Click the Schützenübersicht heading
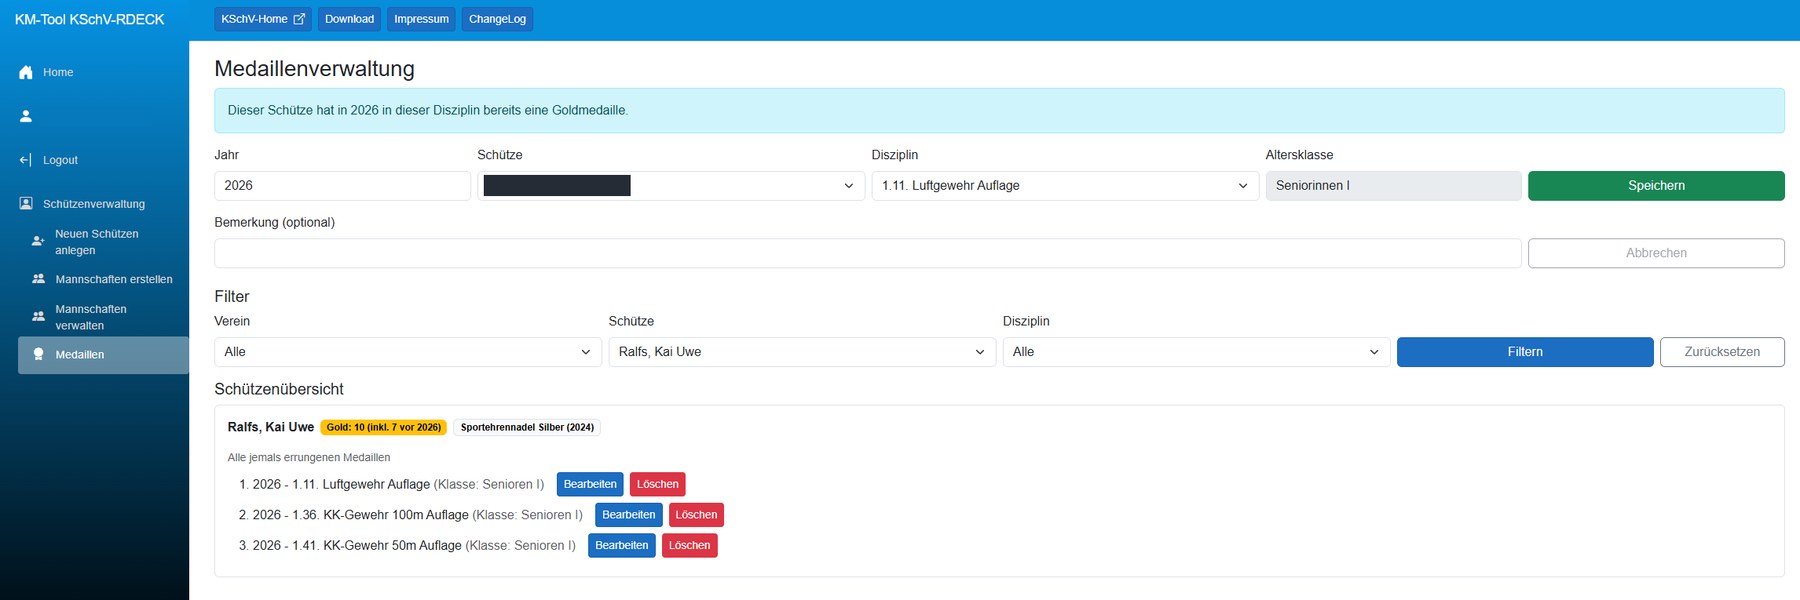1800x600 pixels. tap(279, 389)
